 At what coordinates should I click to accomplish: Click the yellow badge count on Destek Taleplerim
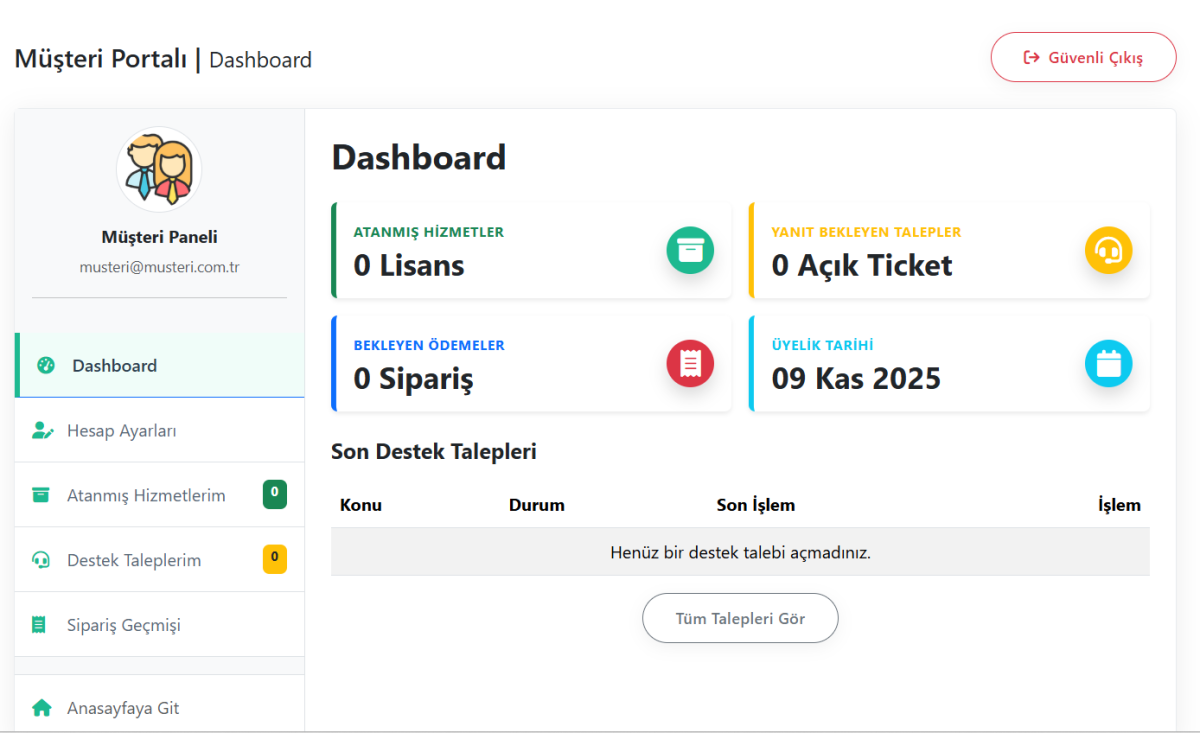(275, 559)
